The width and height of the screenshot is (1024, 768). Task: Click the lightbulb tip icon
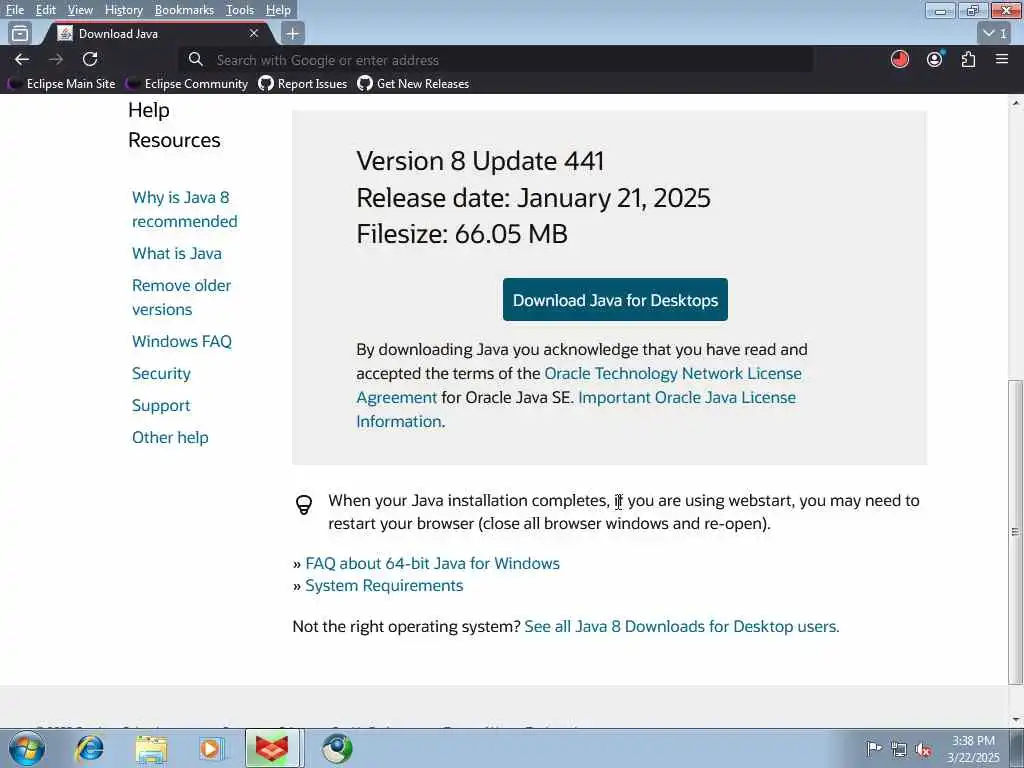304,504
